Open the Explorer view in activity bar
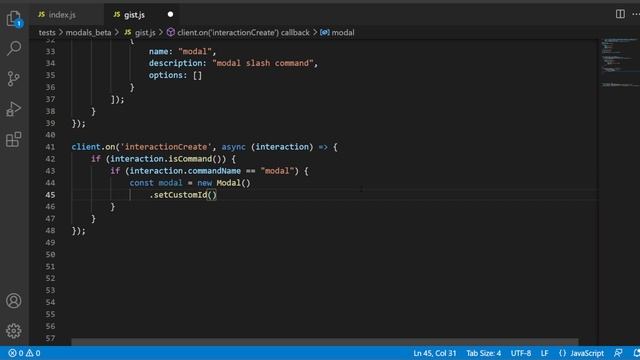The image size is (640, 360). pyautogui.click(x=14, y=19)
